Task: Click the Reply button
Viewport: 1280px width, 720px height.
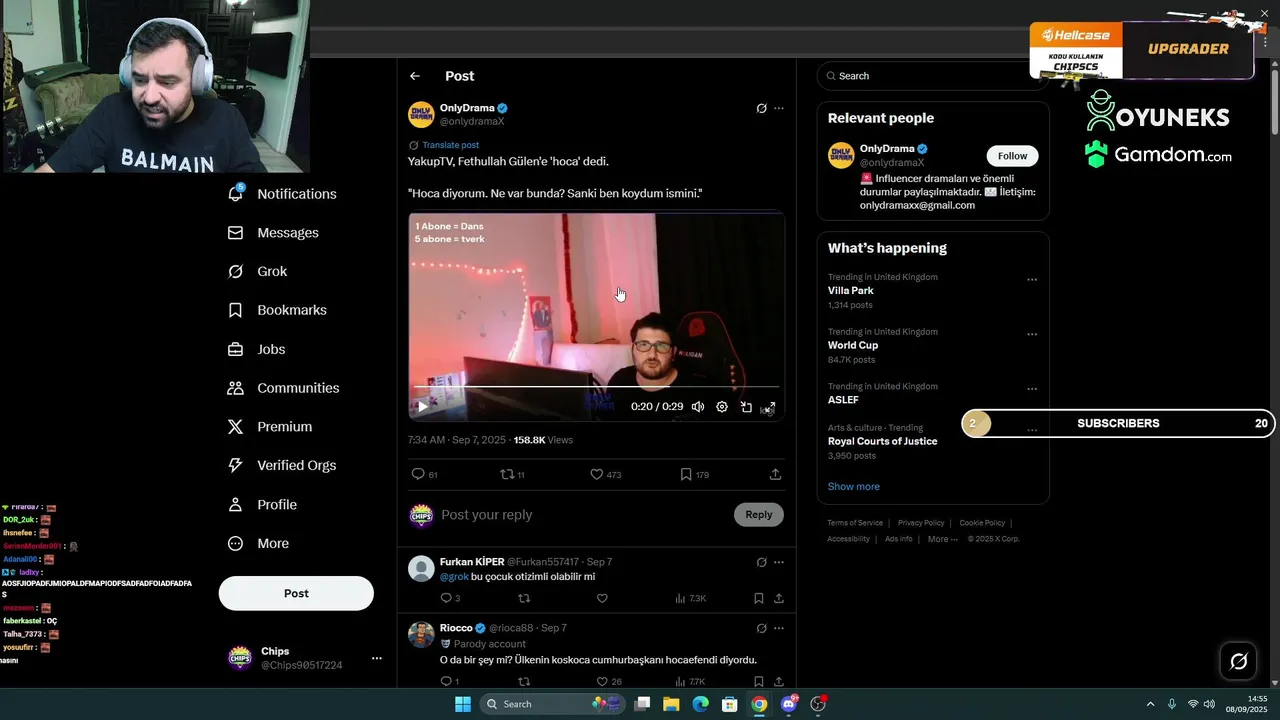Action: click(759, 515)
